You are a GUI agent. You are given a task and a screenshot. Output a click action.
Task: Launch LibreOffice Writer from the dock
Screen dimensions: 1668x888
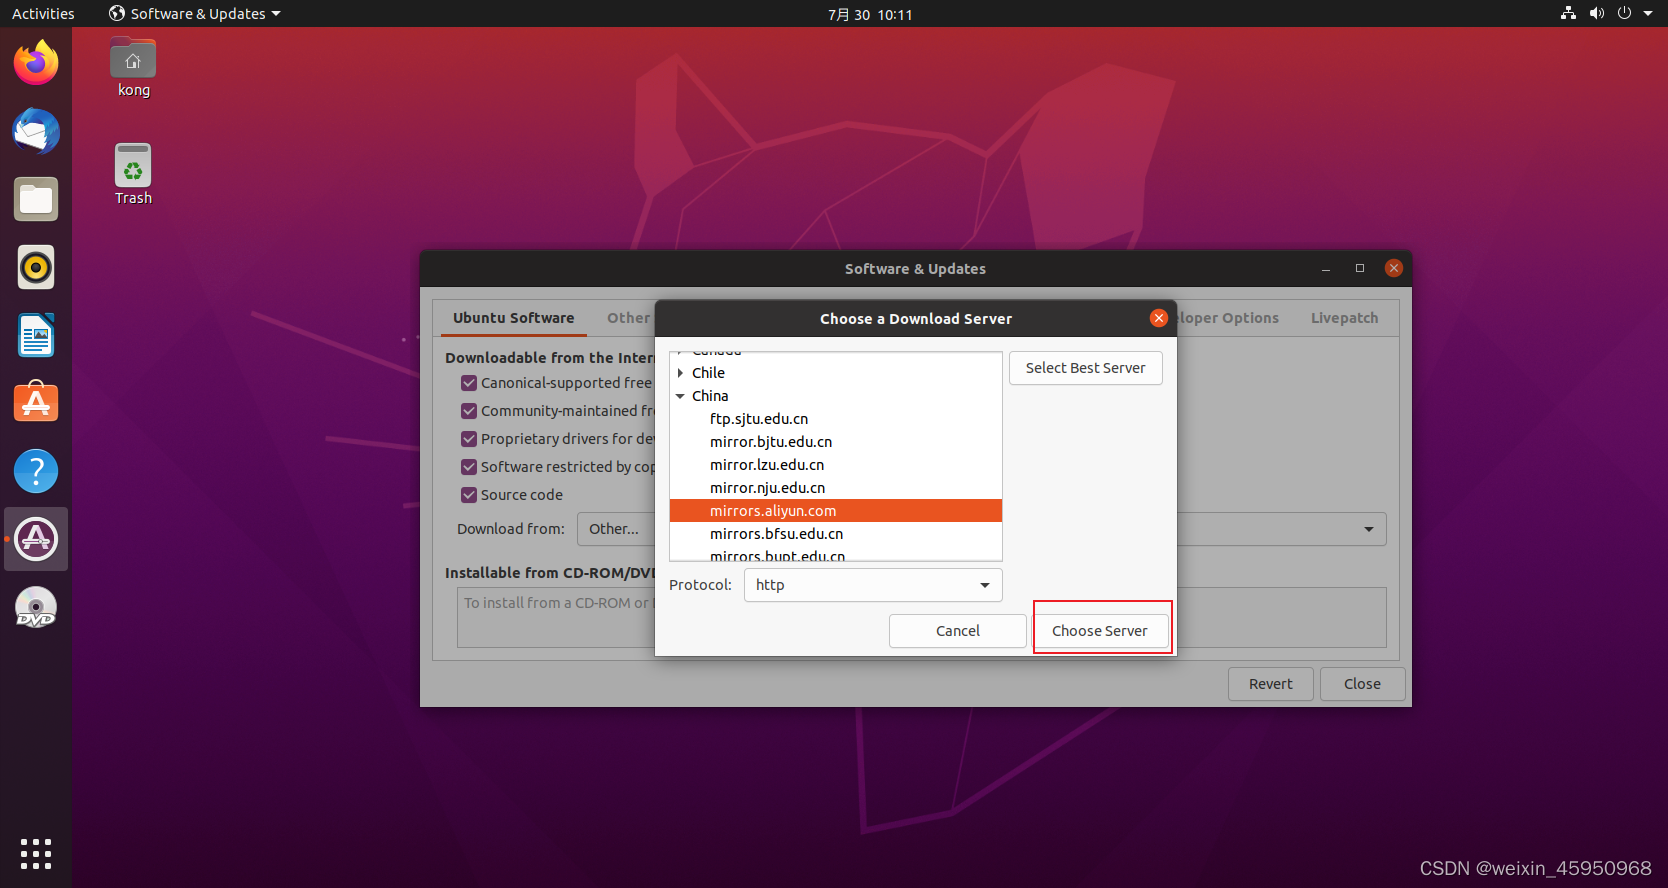36,335
